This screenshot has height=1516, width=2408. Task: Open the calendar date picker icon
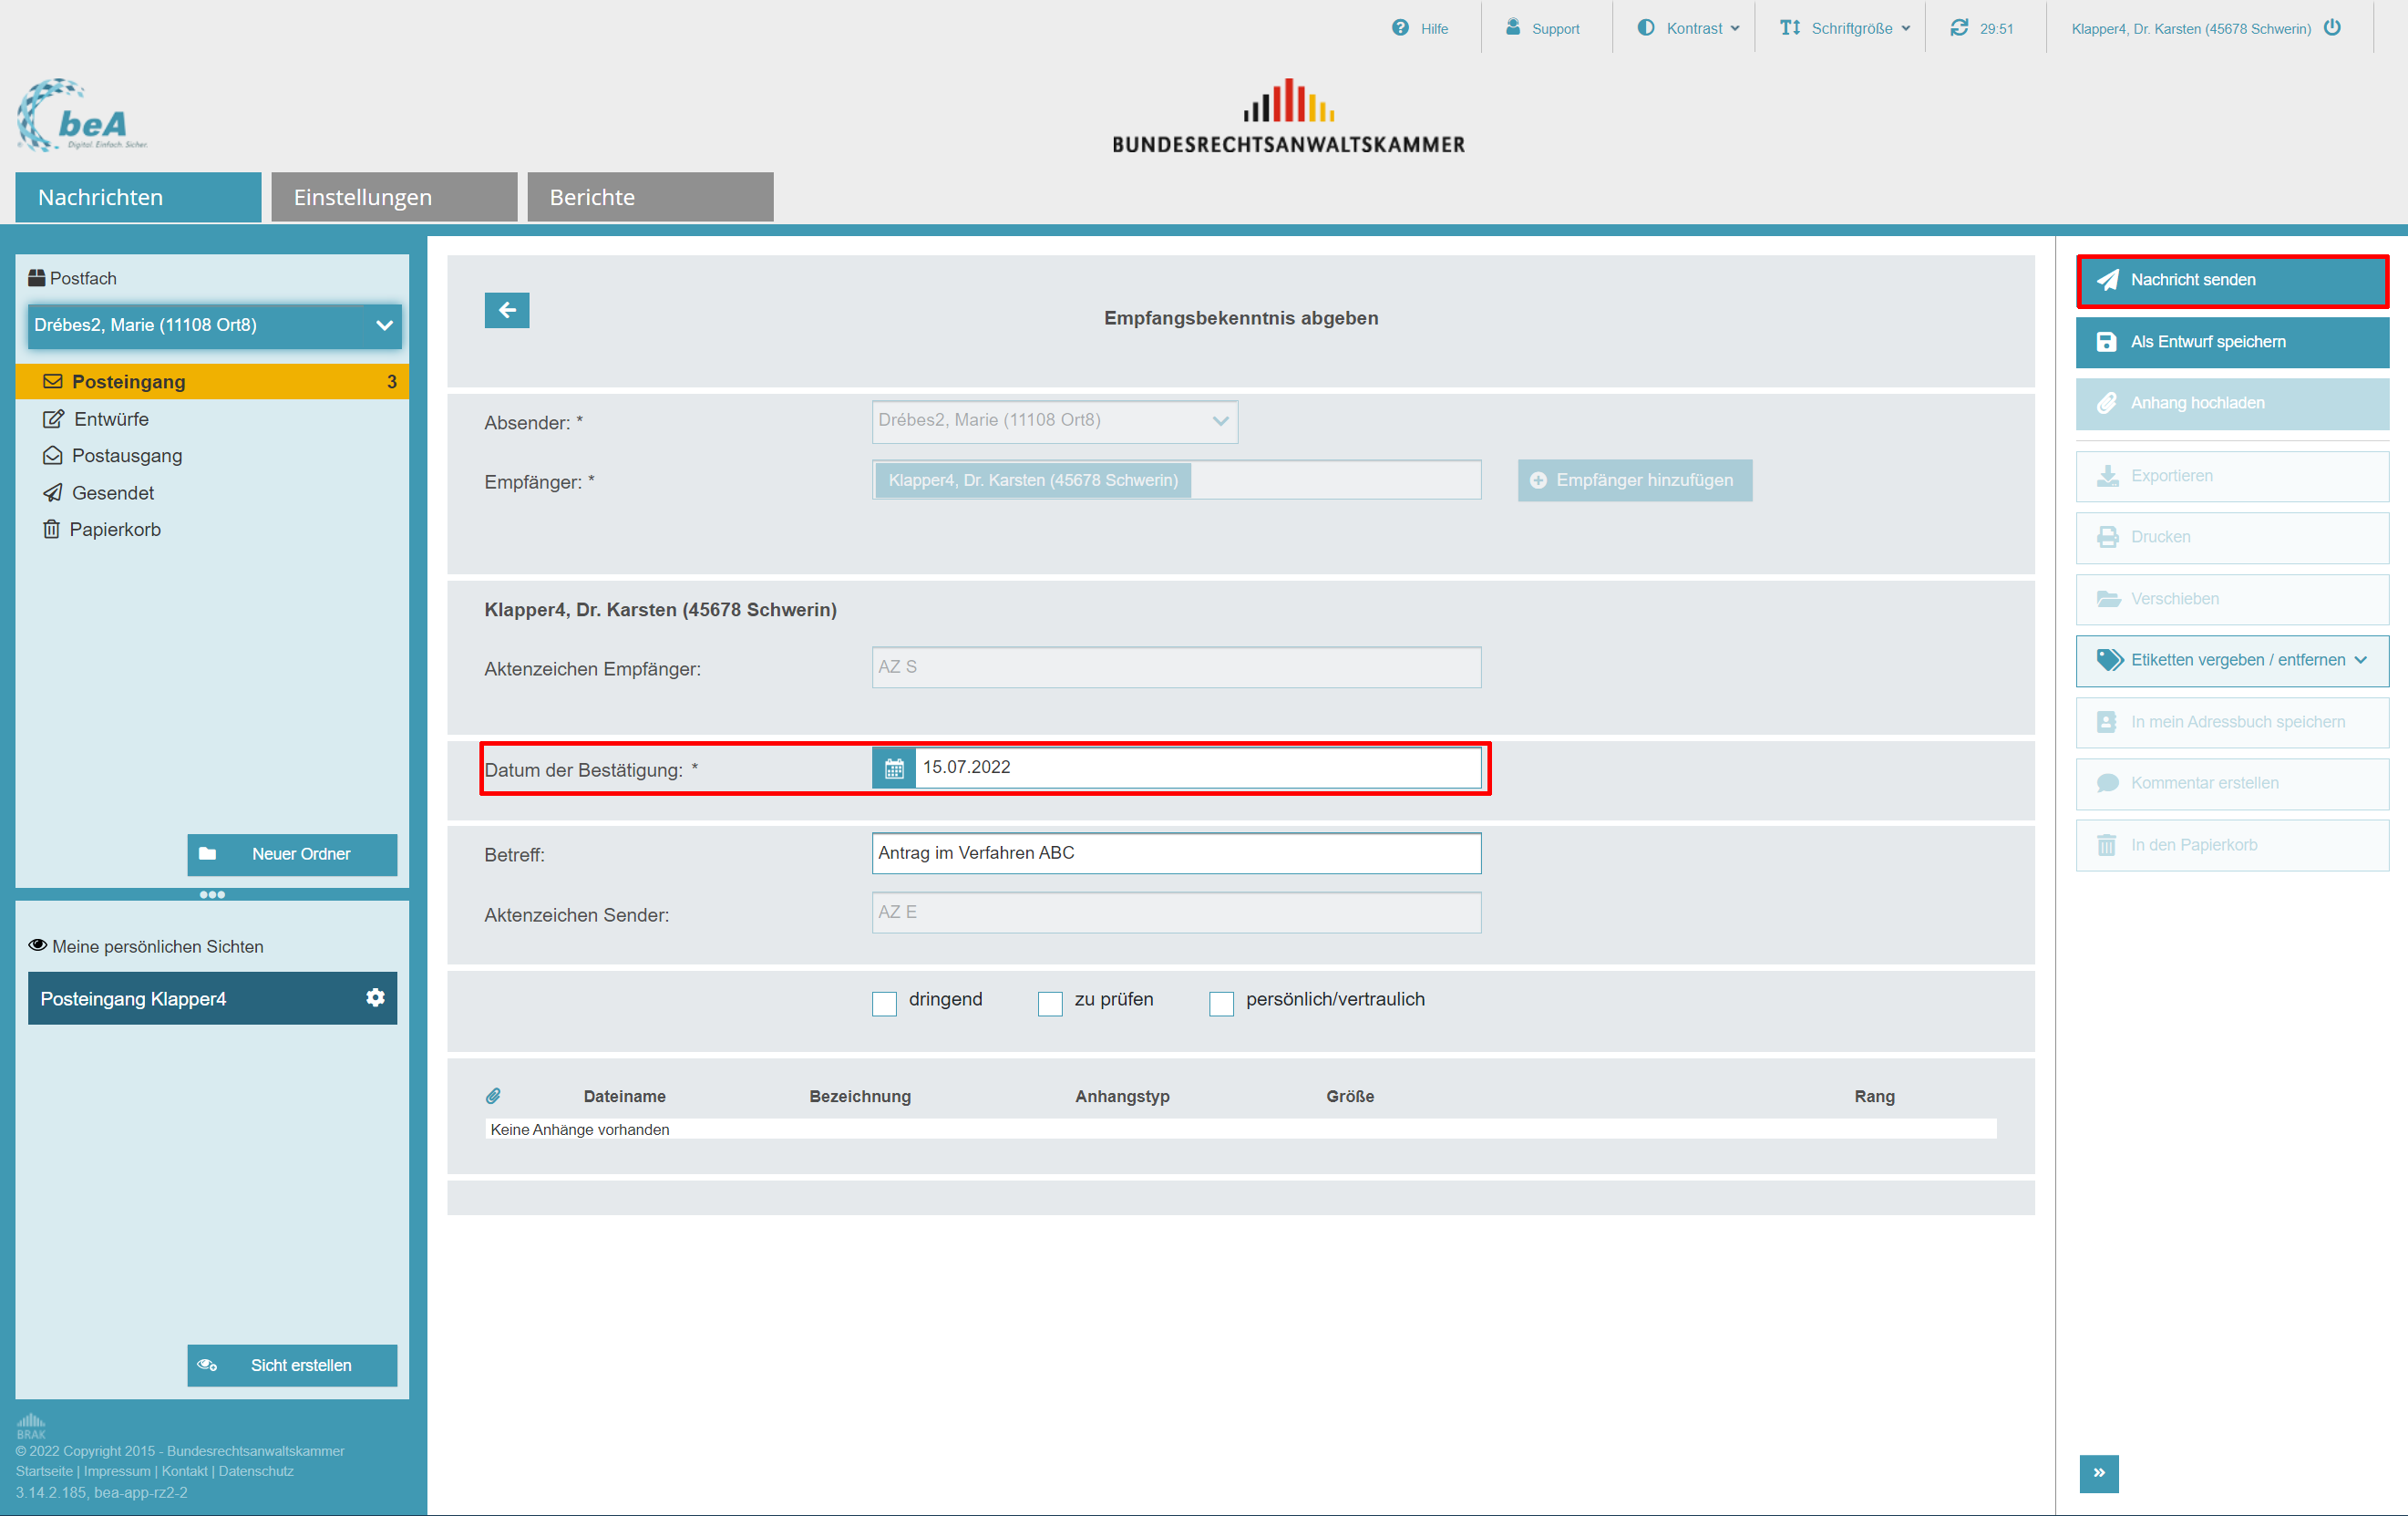(x=893, y=768)
